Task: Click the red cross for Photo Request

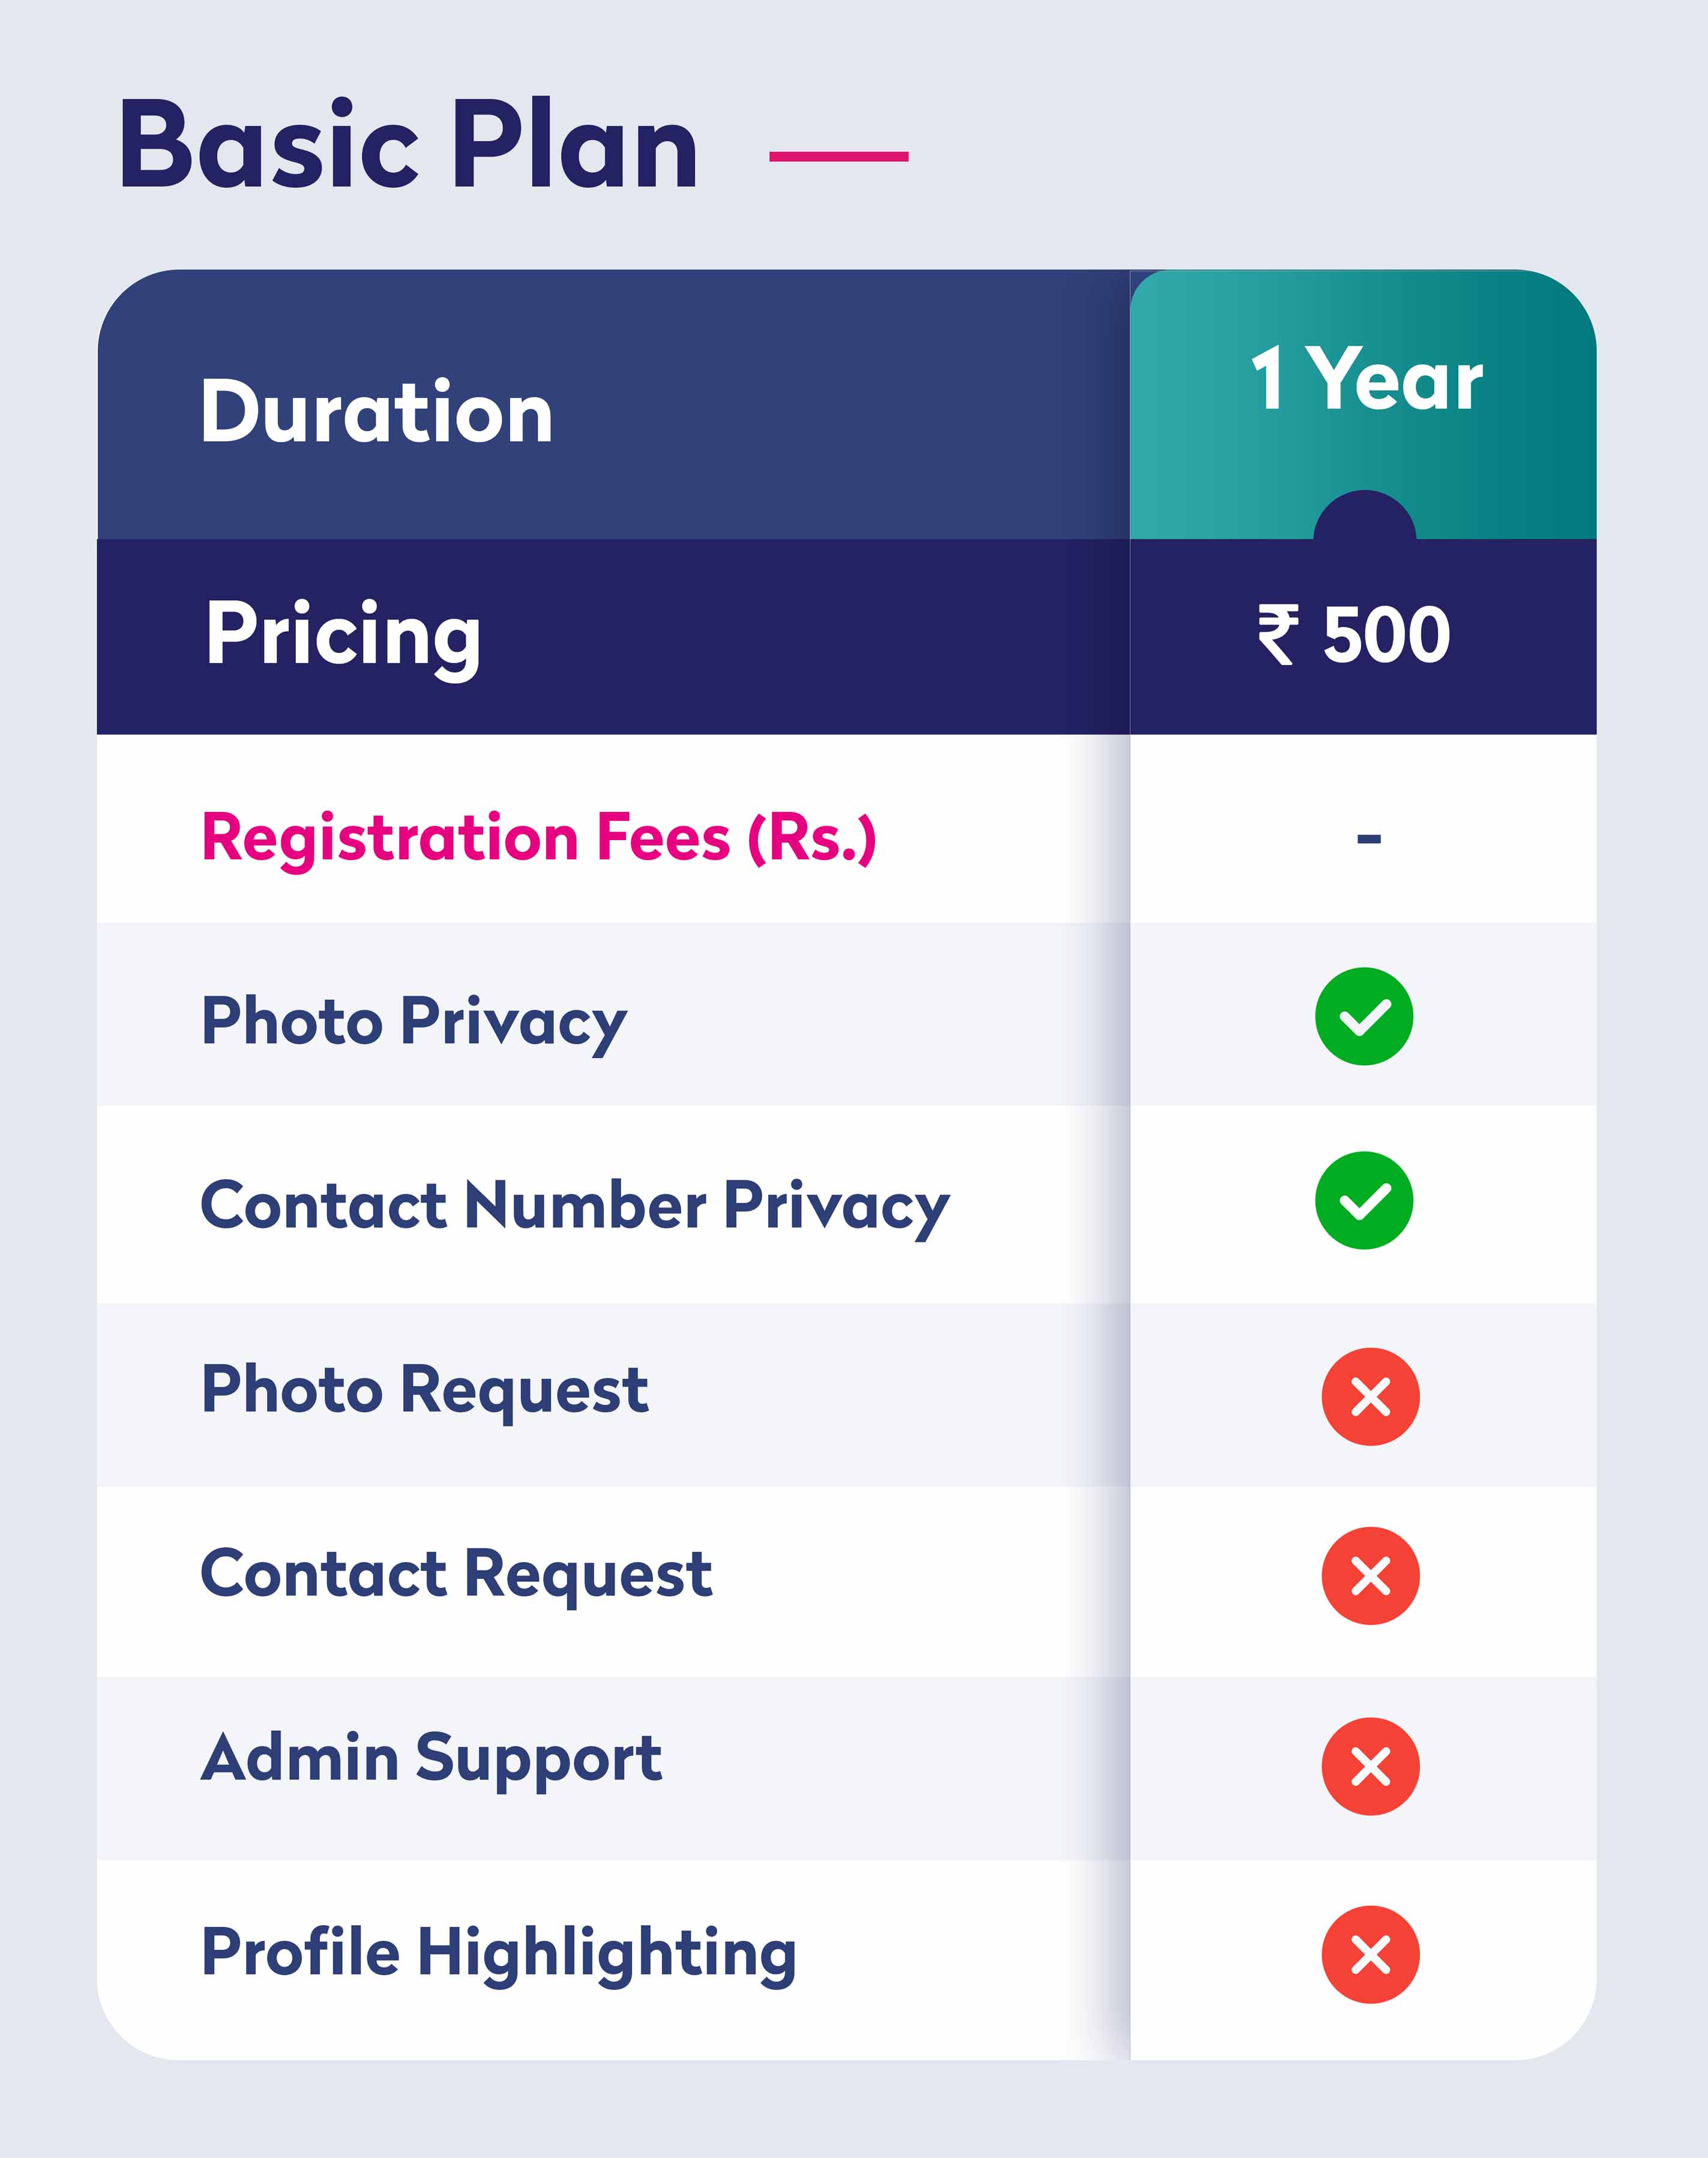Action: 1370,1396
